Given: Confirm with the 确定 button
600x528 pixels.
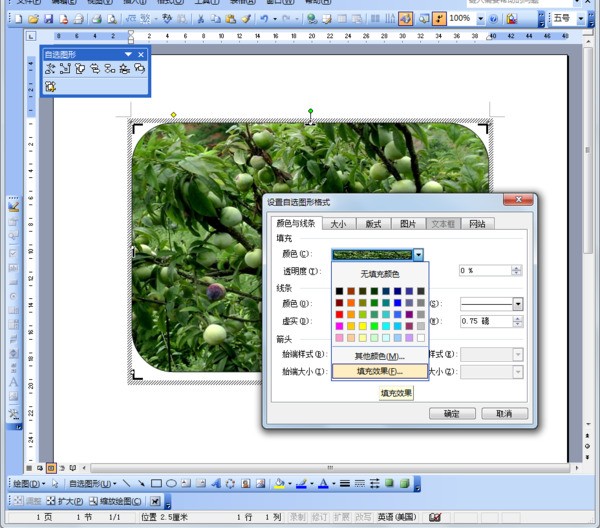Looking at the screenshot, I should pyautogui.click(x=452, y=414).
